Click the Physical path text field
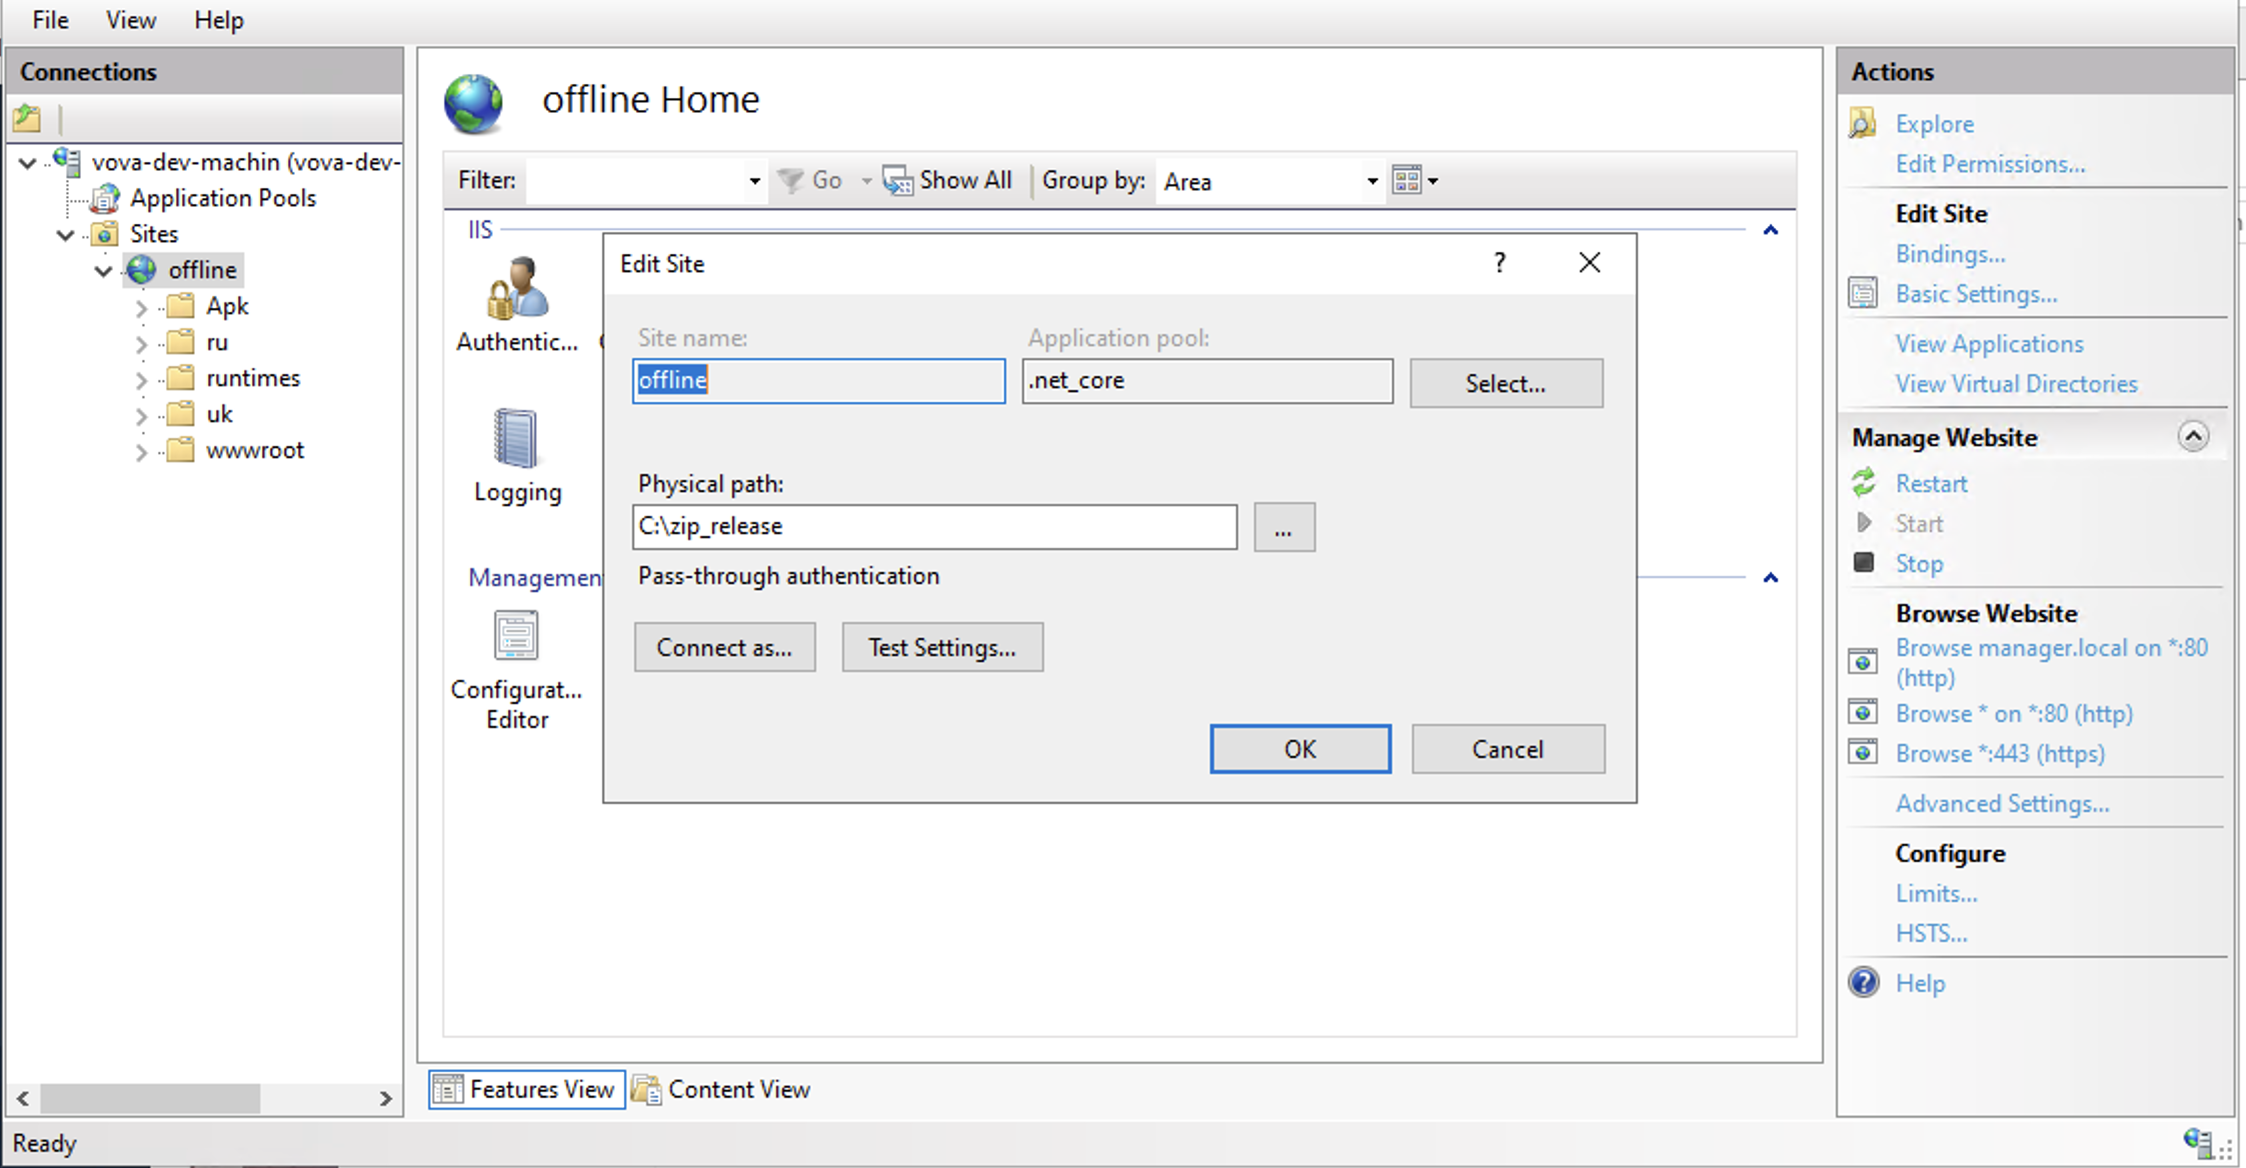The height and width of the screenshot is (1168, 2246). (x=933, y=526)
